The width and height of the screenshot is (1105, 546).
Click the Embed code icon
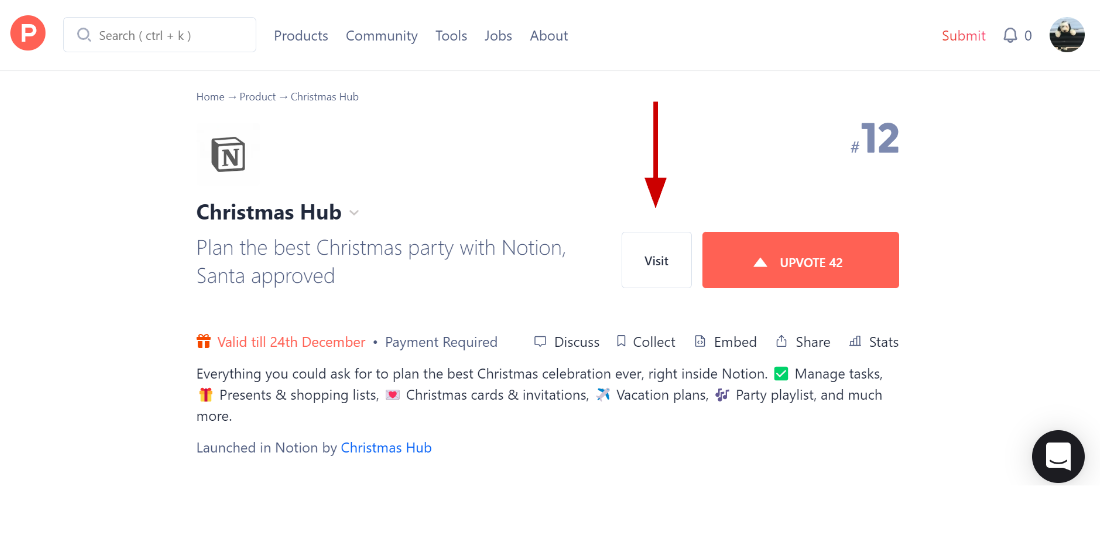point(700,342)
